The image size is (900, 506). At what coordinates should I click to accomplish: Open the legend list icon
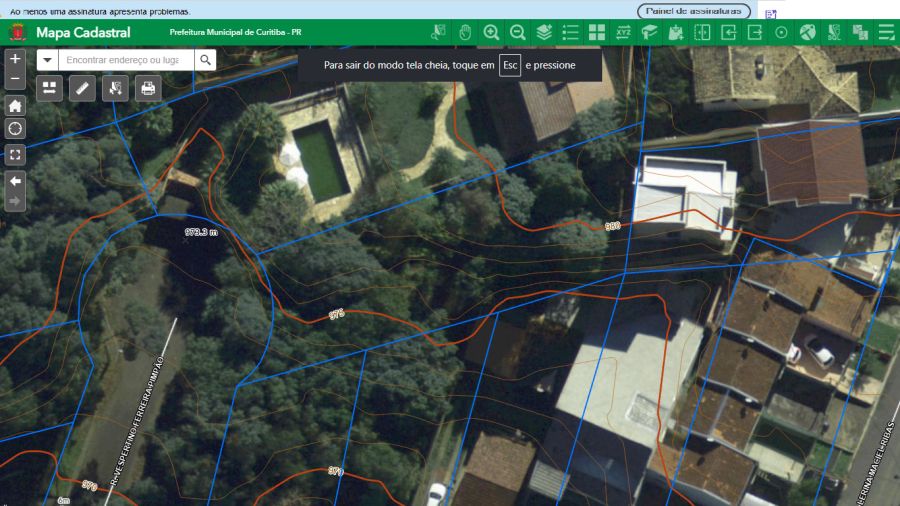pos(571,32)
